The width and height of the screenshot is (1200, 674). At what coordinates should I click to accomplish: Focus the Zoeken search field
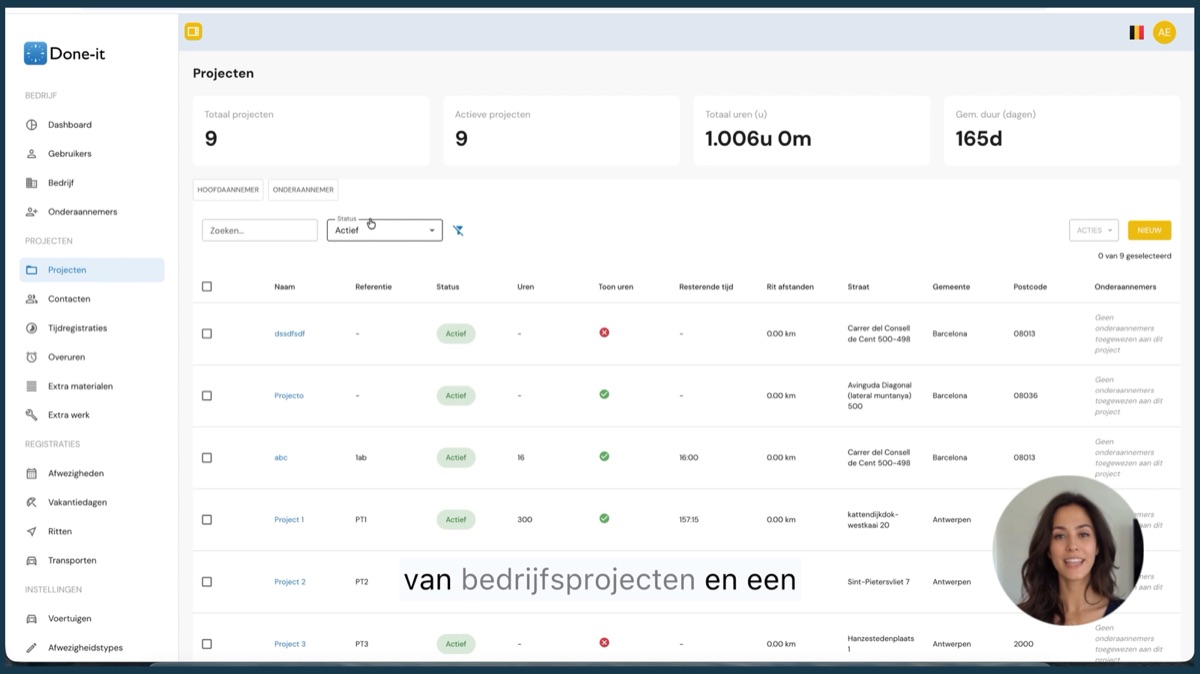coord(260,230)
